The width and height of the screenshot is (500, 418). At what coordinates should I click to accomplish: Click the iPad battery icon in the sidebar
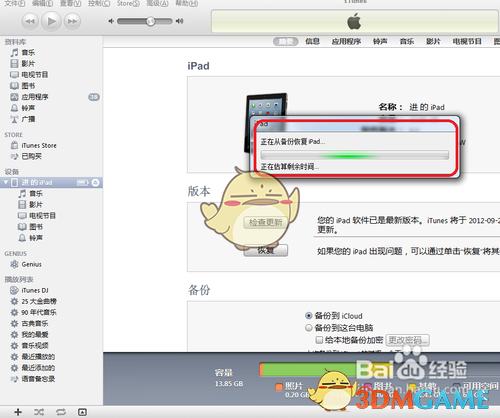pyautogui.click(x=83, y=182)
